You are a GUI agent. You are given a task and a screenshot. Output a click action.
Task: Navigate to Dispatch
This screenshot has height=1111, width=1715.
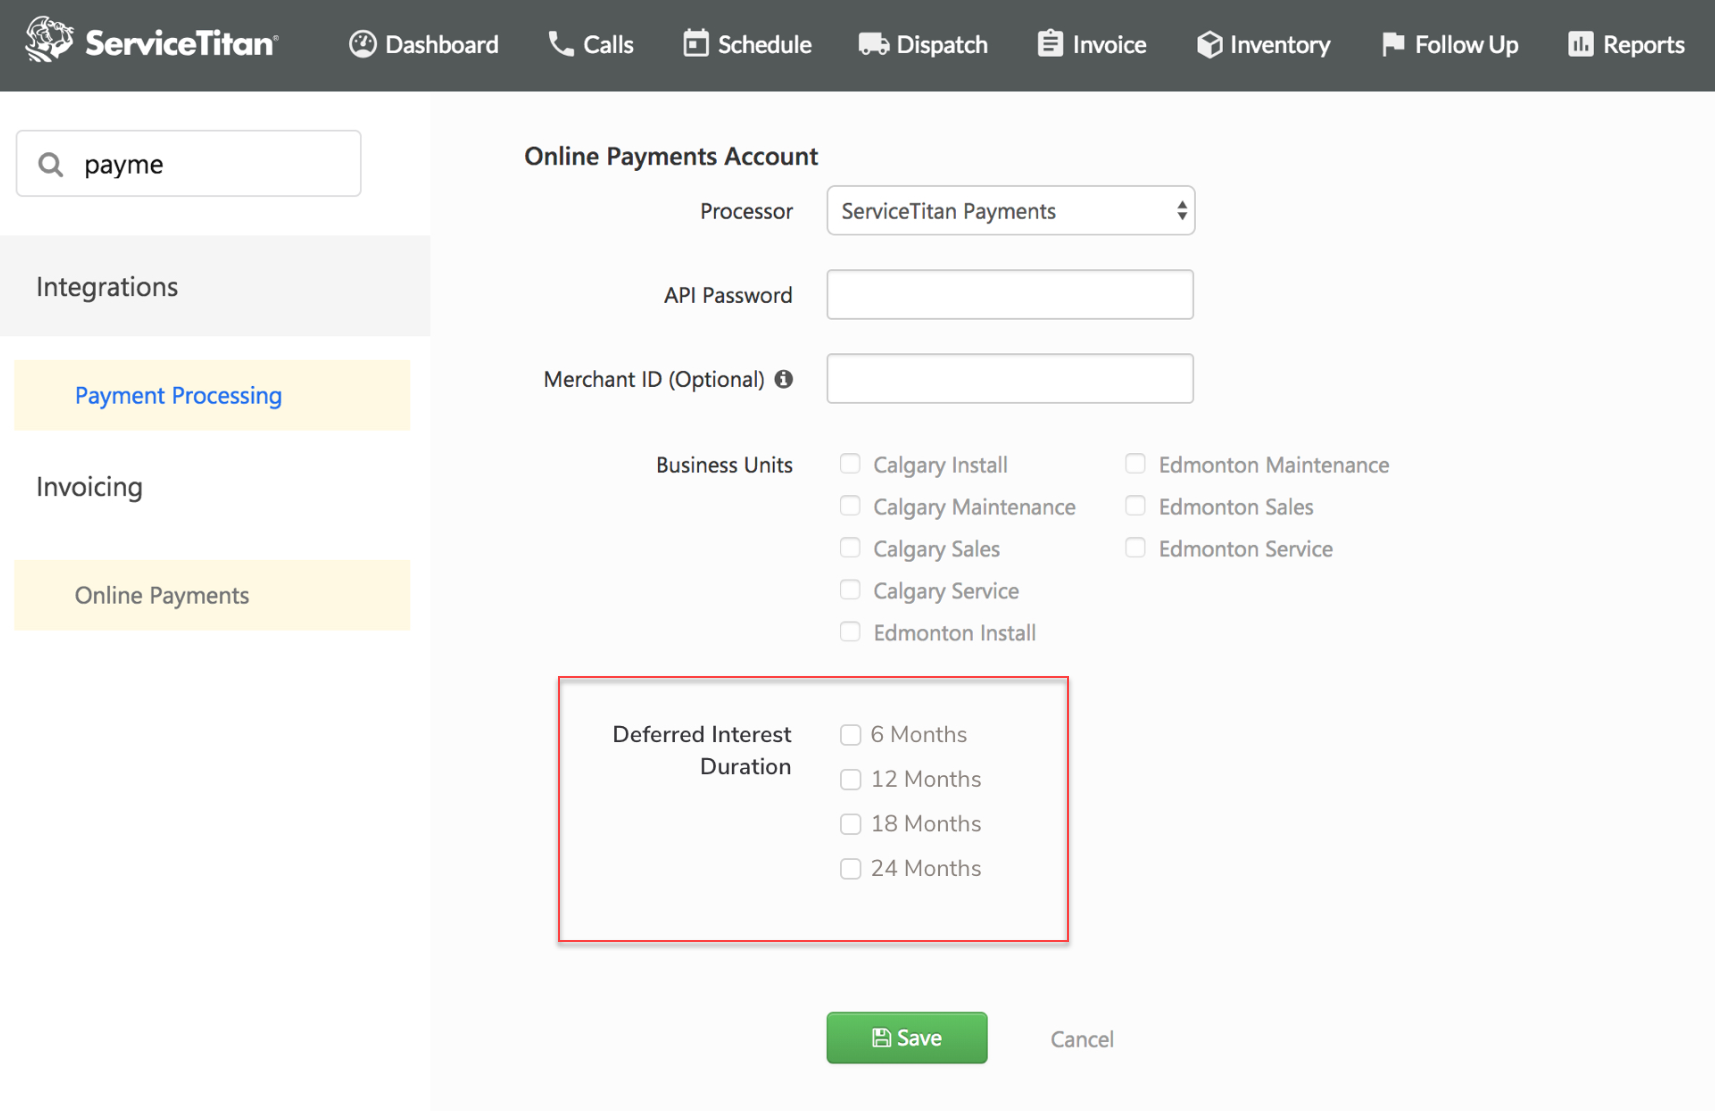coord(923,45)
